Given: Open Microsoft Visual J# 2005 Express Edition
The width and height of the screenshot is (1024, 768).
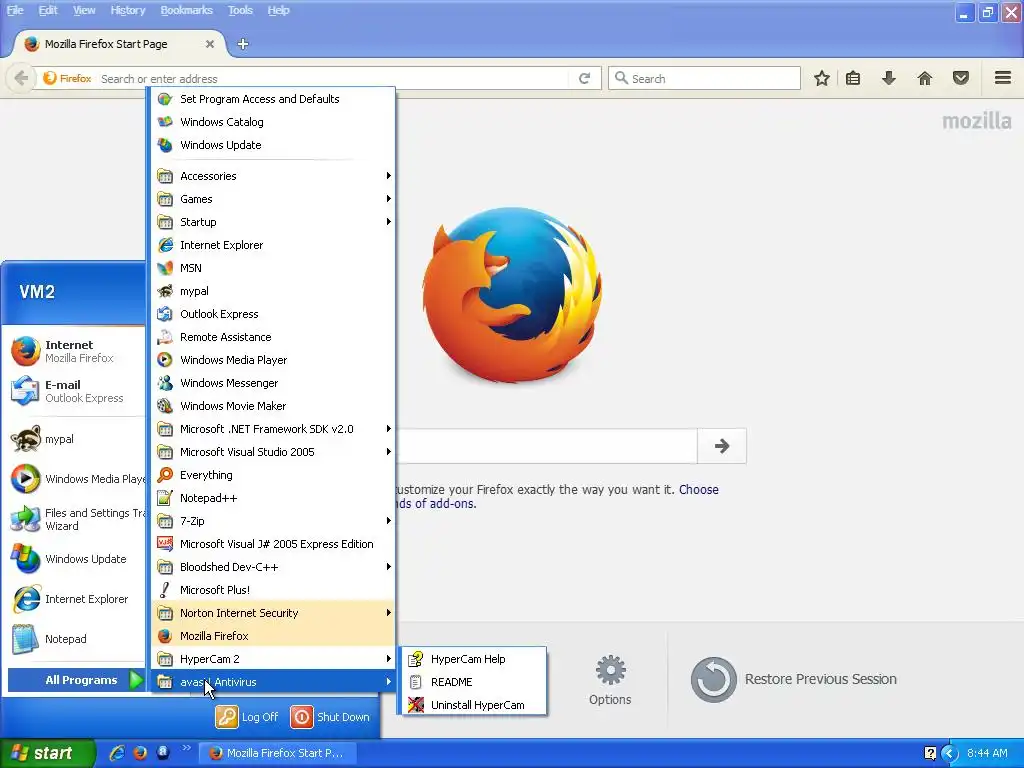Looking at the screenshot, I should click(x=273, y=544).
